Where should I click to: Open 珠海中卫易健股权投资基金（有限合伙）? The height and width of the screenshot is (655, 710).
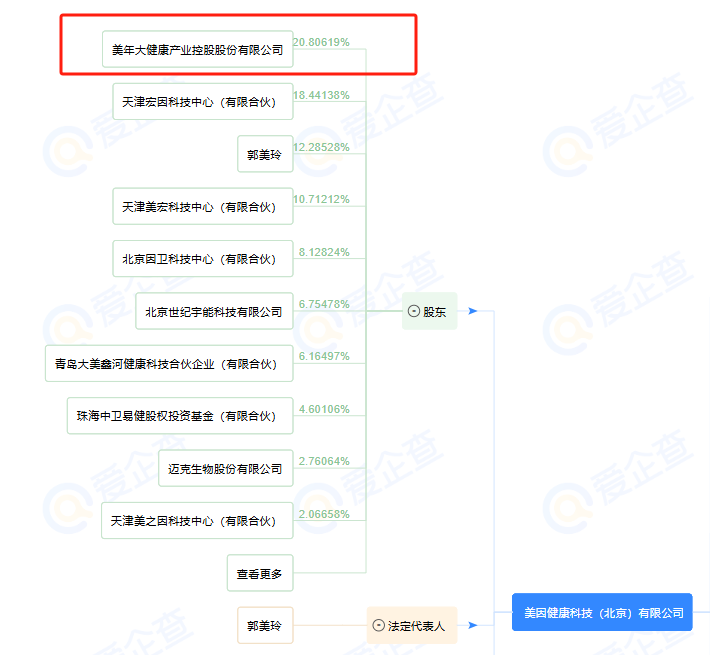[x=180, y=416]
